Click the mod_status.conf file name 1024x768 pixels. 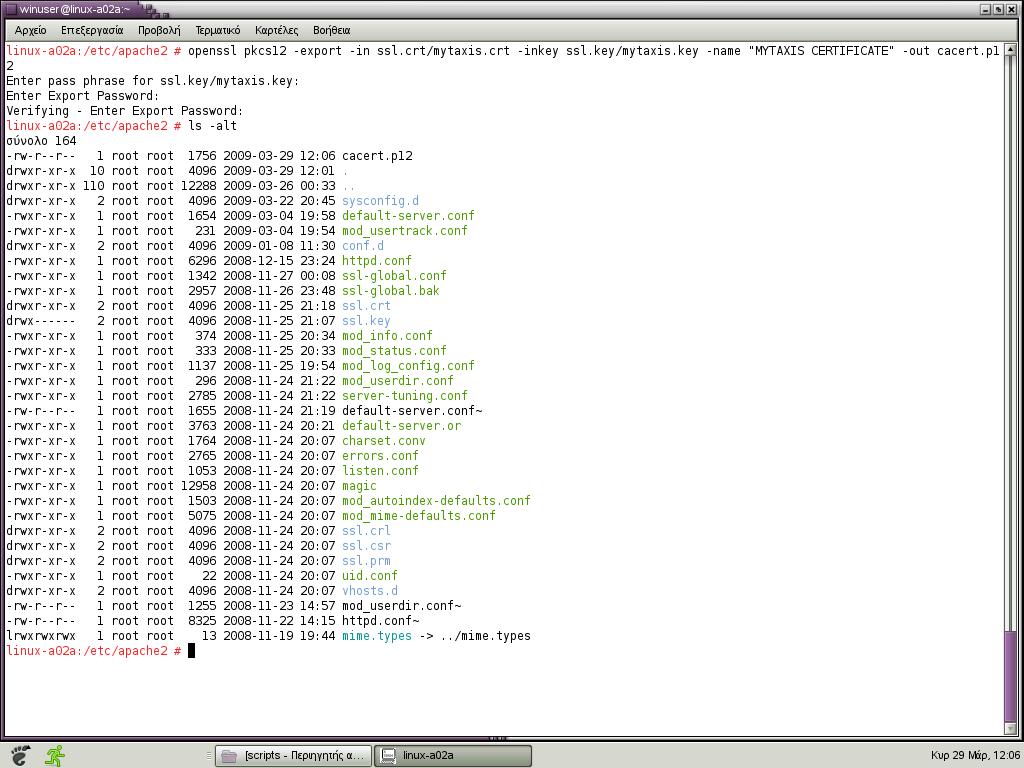394,351
